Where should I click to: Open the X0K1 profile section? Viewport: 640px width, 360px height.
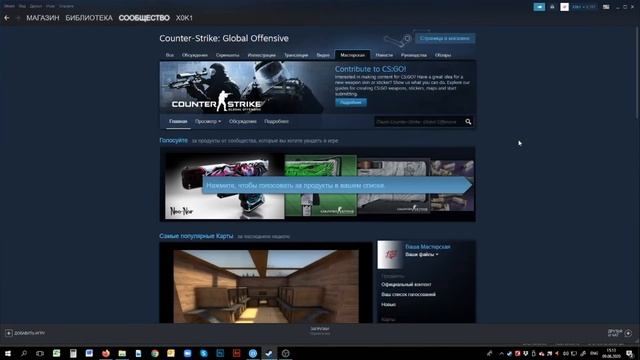pyautogui.click(x=184, y=18)
